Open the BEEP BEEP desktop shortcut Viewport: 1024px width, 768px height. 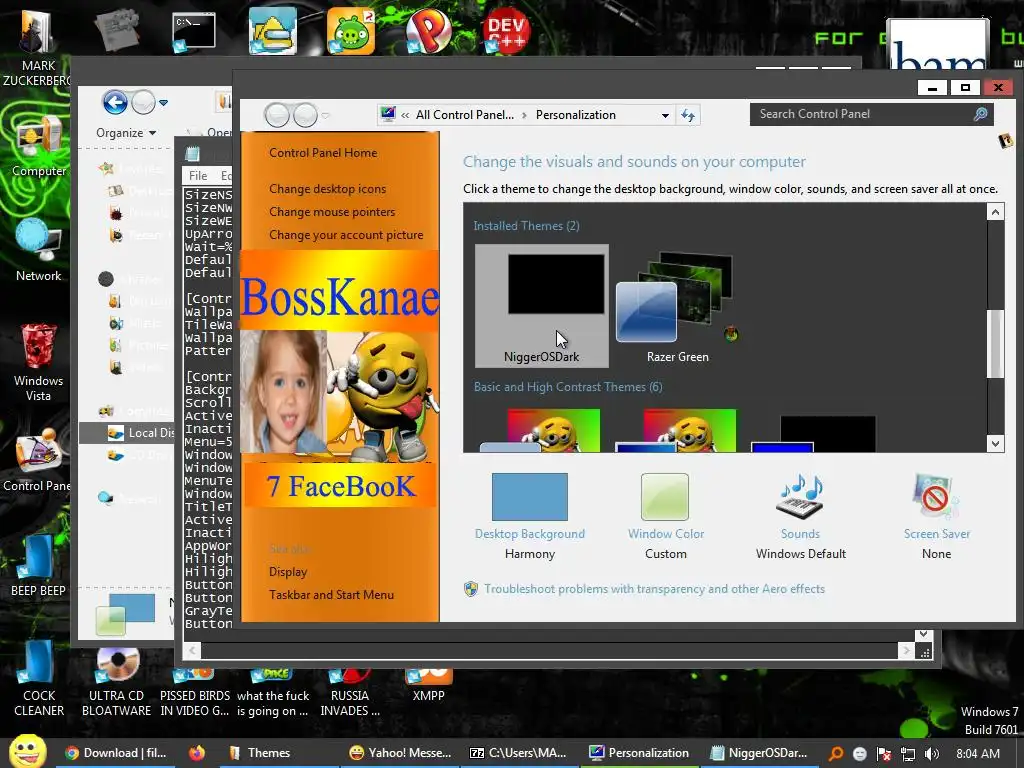[38, 565]
